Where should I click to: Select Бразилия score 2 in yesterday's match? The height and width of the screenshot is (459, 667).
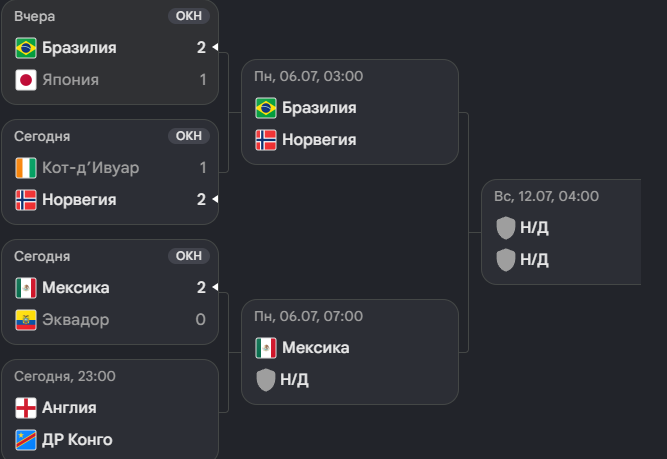(x=201, y=48)
